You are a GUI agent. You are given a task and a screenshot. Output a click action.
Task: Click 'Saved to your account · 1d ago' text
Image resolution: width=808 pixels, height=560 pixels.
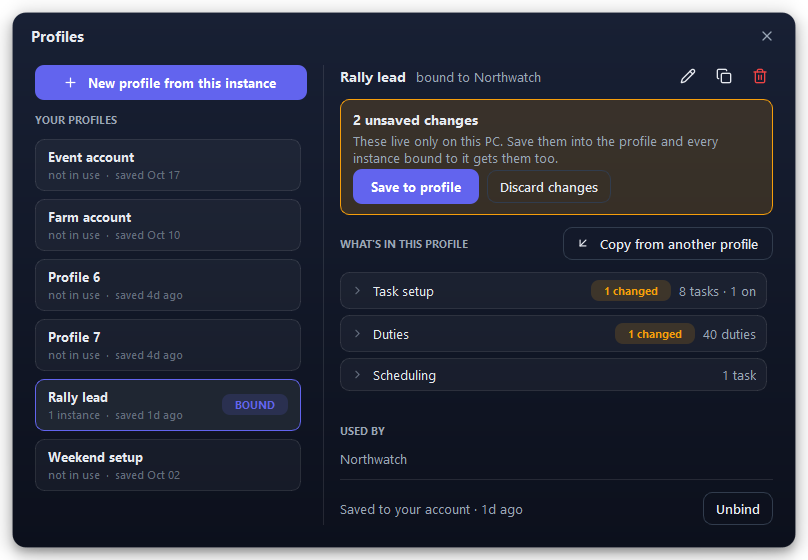pos(431,510)
